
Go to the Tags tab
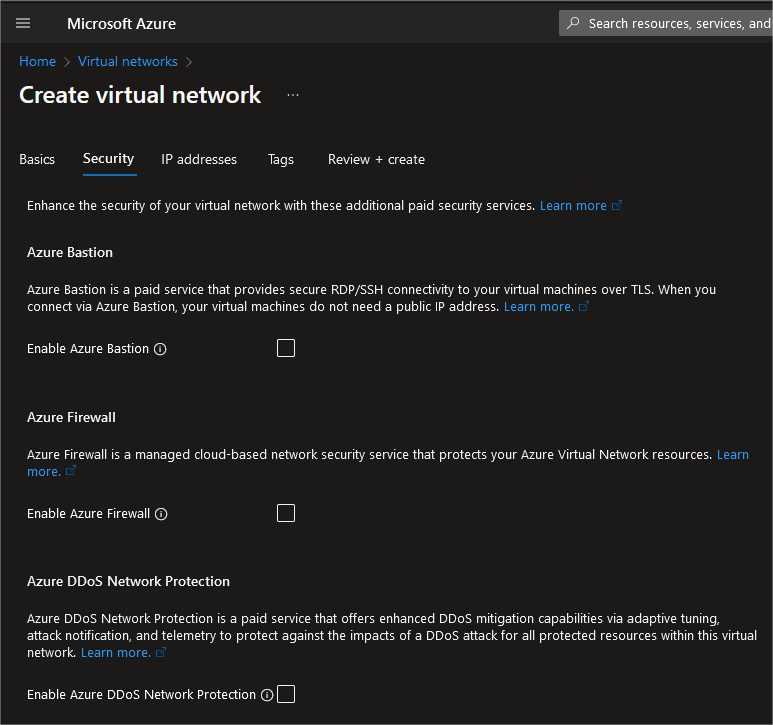click(x=281, y=159)
